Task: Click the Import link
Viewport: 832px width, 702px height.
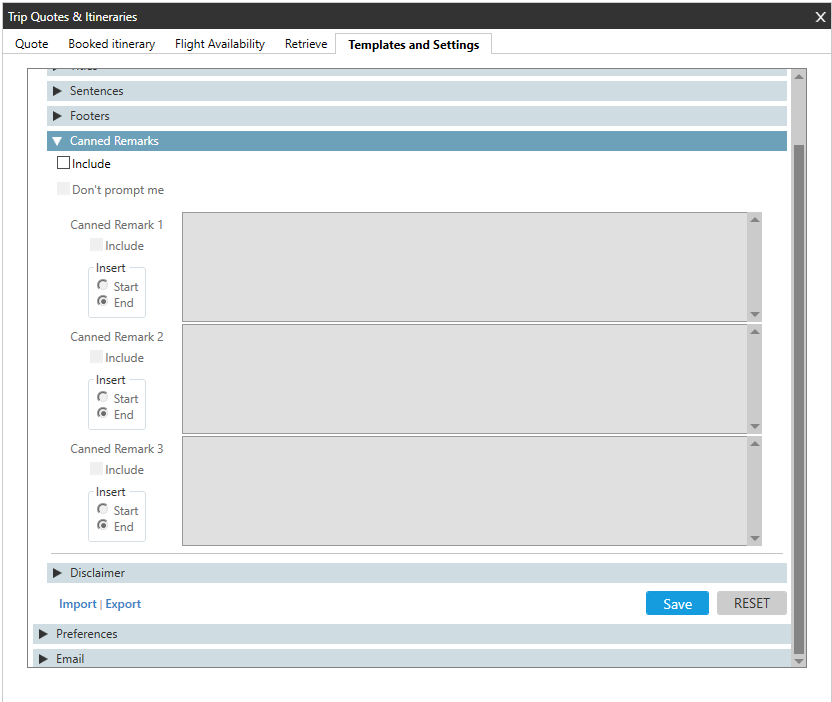Action: 78,604
